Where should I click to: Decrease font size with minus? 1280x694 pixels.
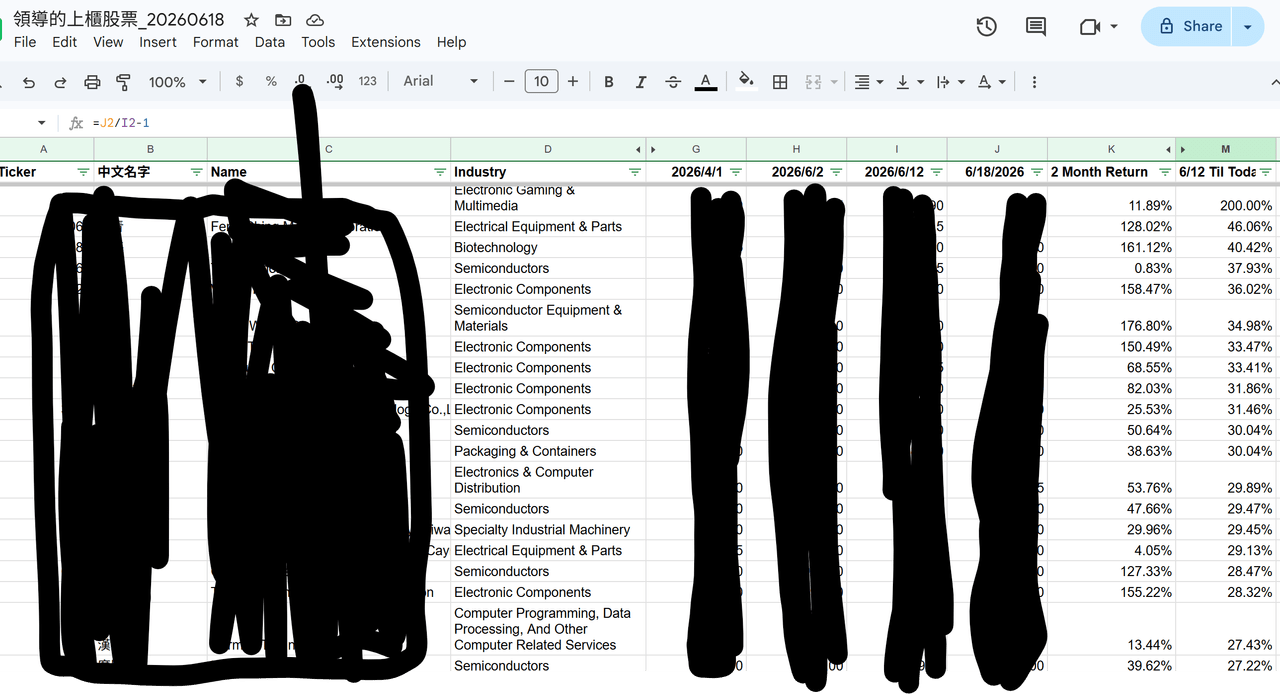(509, 82)
